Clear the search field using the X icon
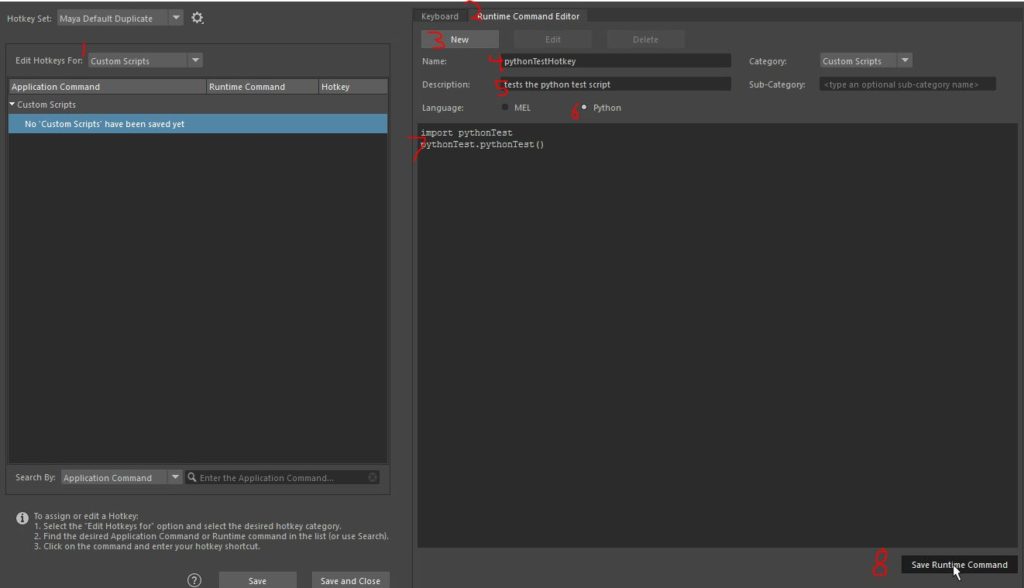 tap(370, 477)
